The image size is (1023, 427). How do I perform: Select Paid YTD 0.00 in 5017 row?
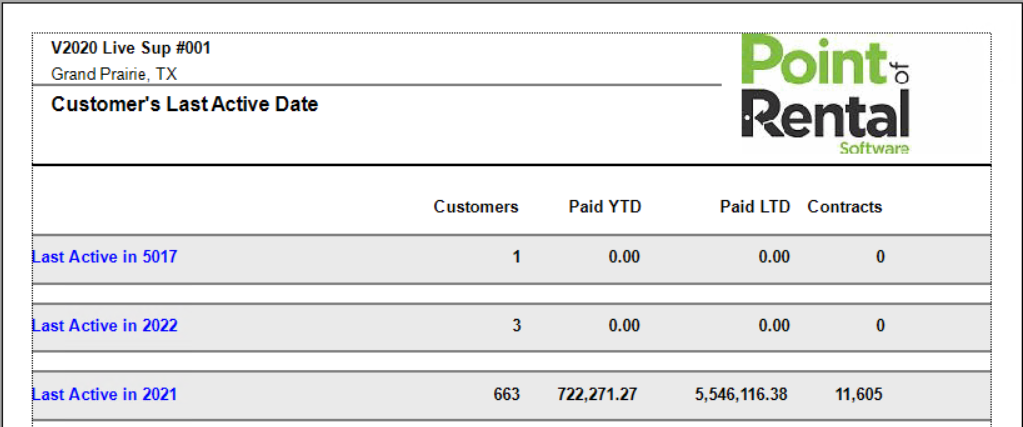[624, 257]
